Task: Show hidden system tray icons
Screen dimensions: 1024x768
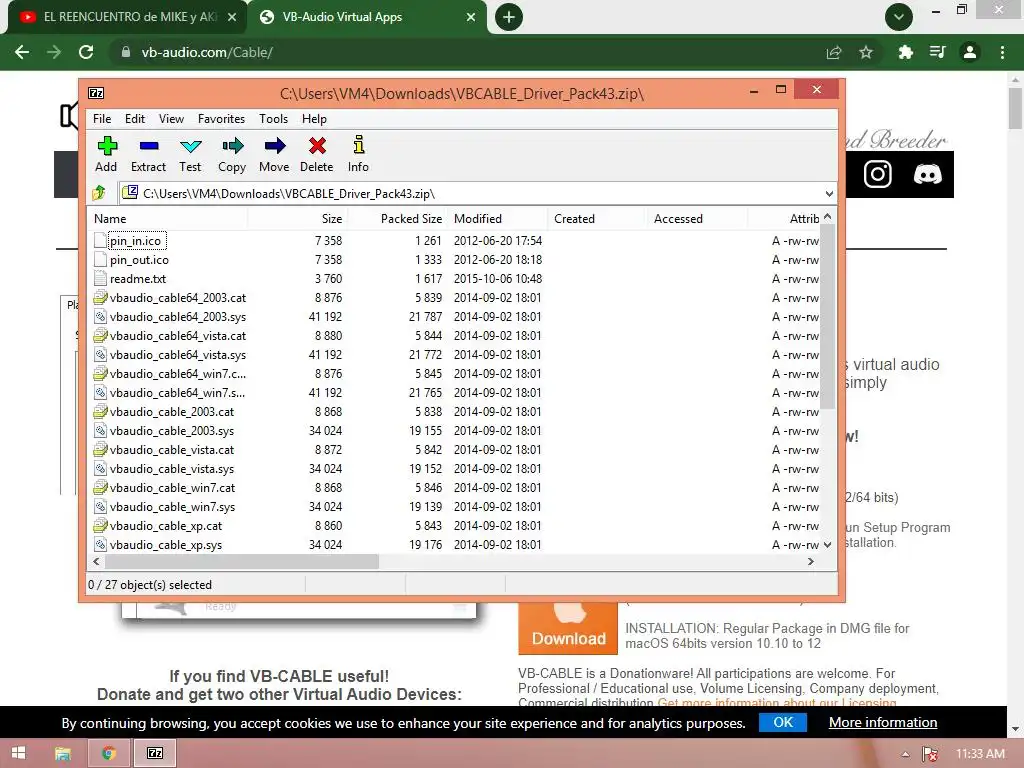Action: [x=905, y=754]
